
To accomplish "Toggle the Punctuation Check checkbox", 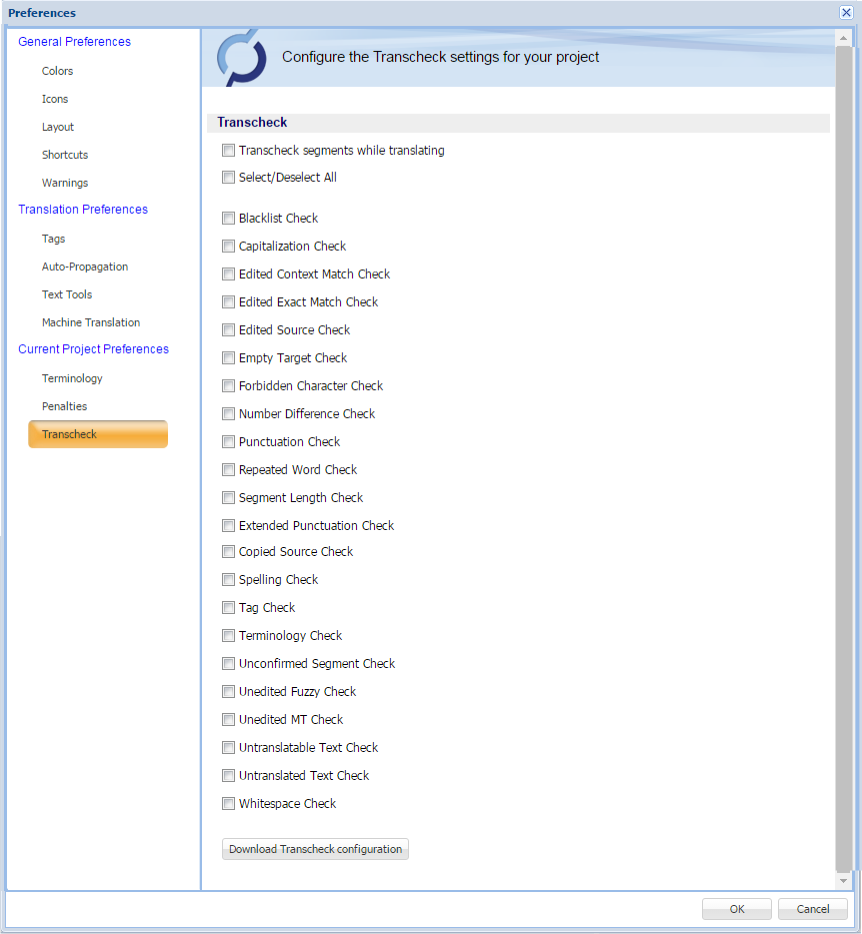I will coord(228,441).
